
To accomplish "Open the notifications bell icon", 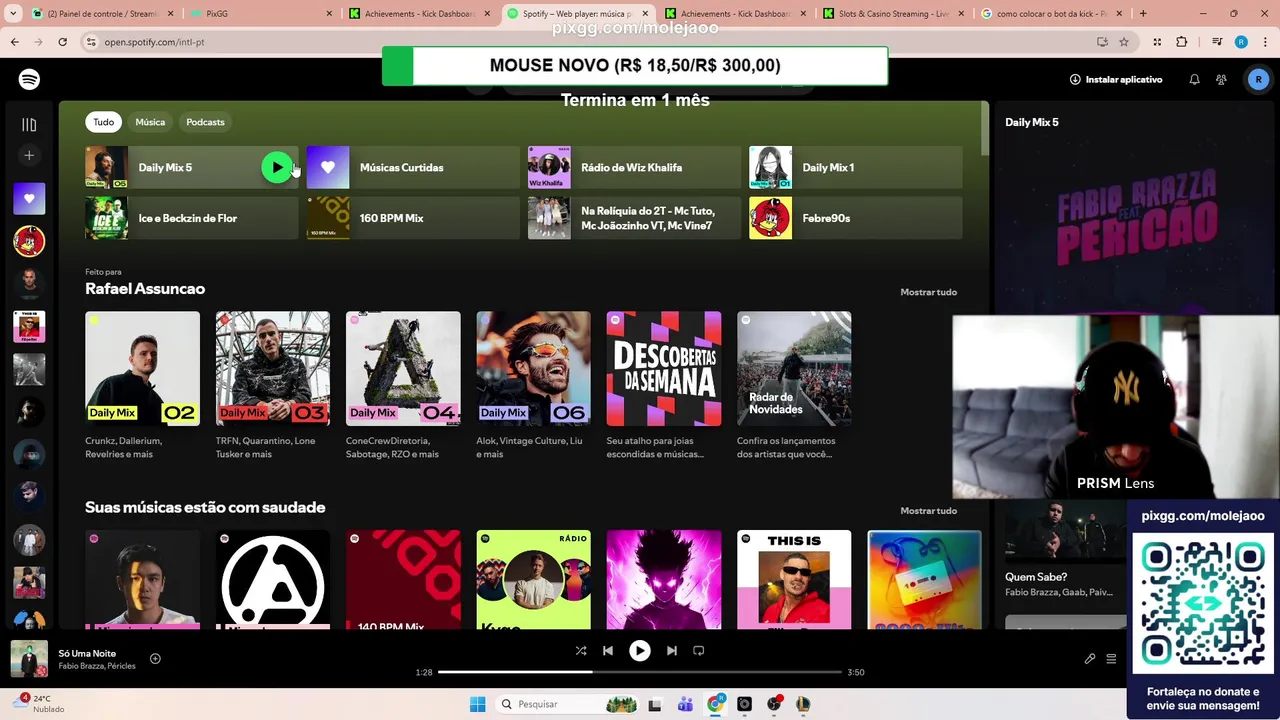I will tap(1194, 79).
